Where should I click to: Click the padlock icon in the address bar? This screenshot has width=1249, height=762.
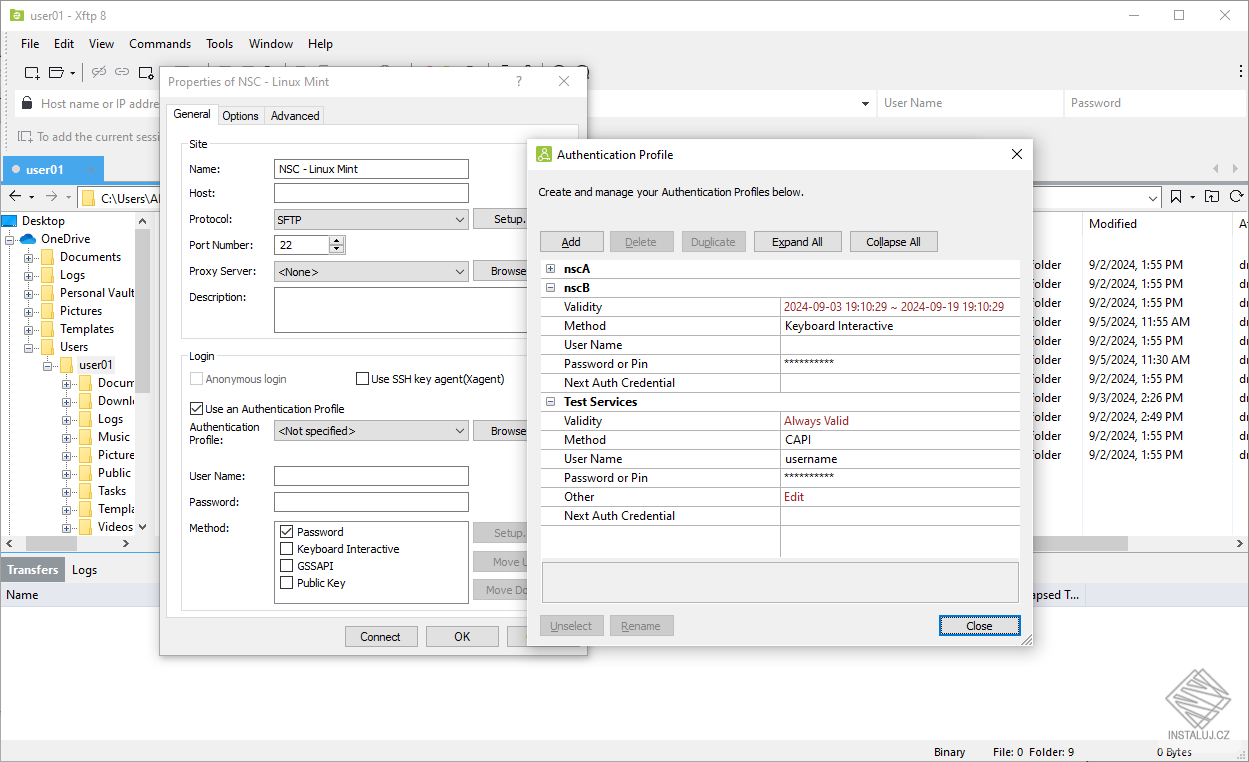pyautogui.click(x=27, y=103)
